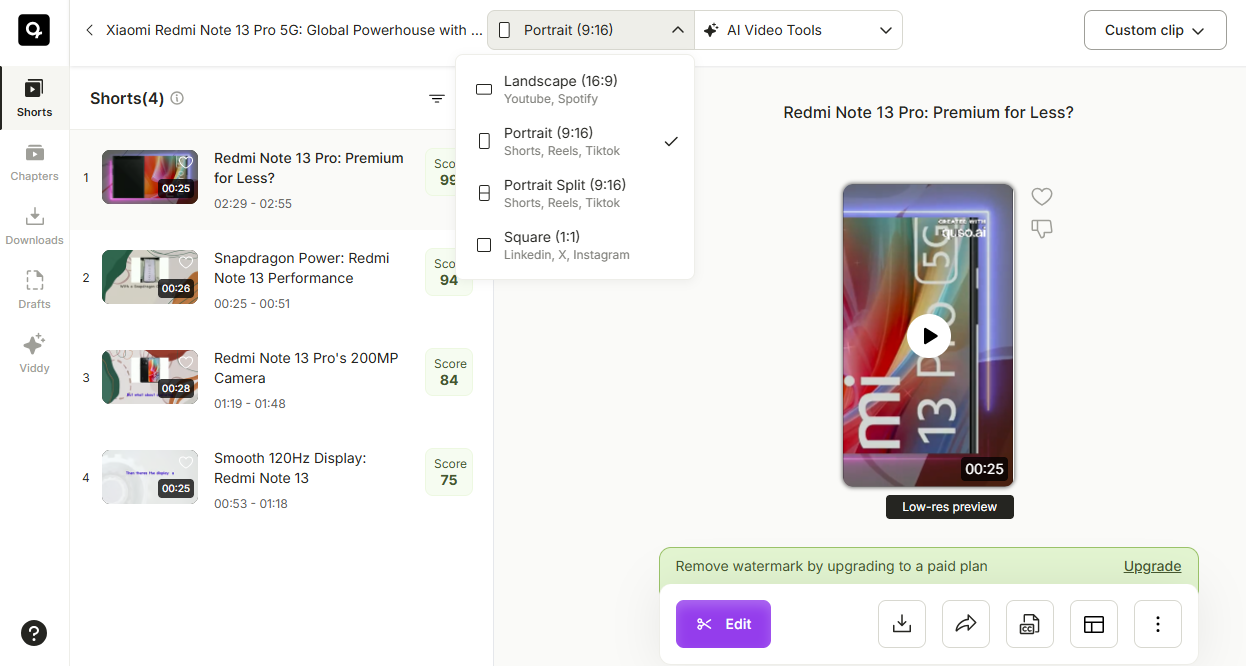The image size is (1246, 666).
Task: Click the Low-res preview label
Action: point(949,507)
